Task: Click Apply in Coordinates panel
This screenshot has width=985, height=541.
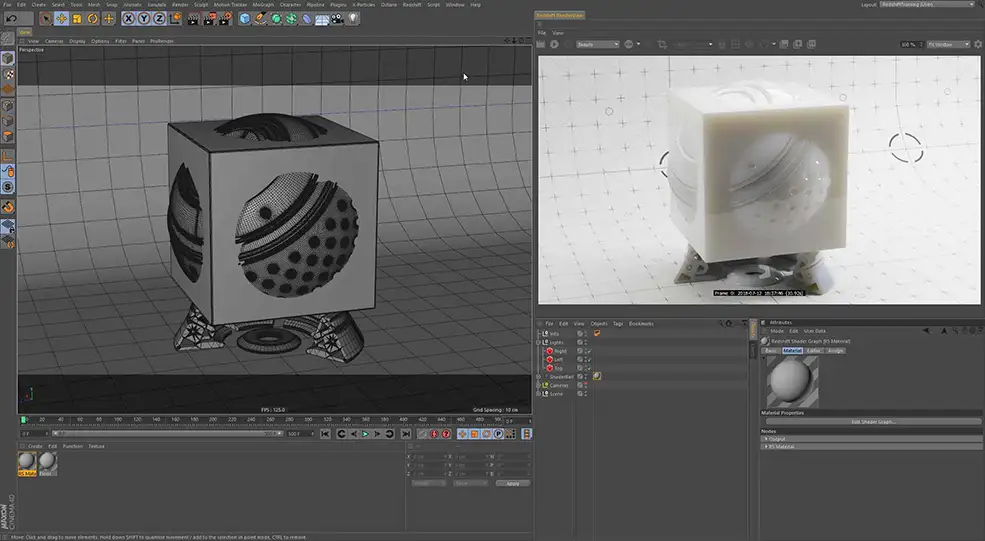Action: tap(513, 483)
